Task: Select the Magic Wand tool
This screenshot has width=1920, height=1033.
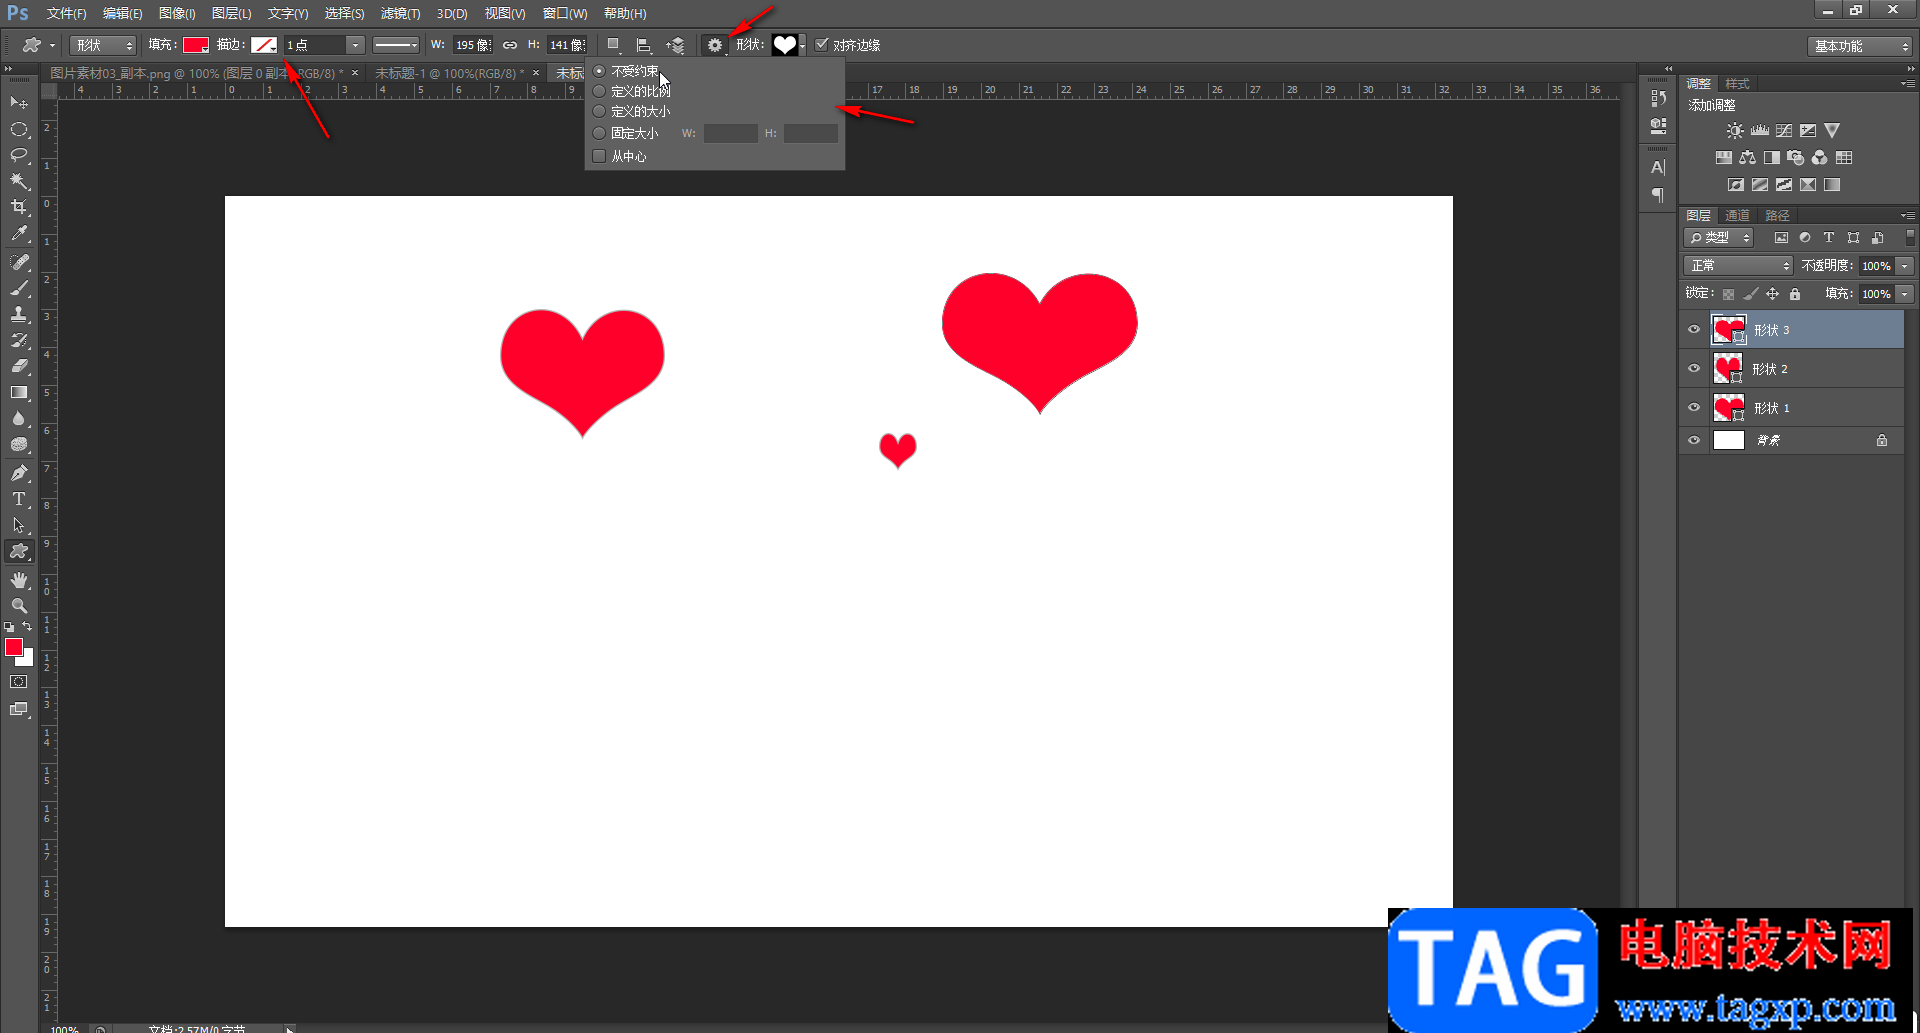Action: (x=19, y=181)
